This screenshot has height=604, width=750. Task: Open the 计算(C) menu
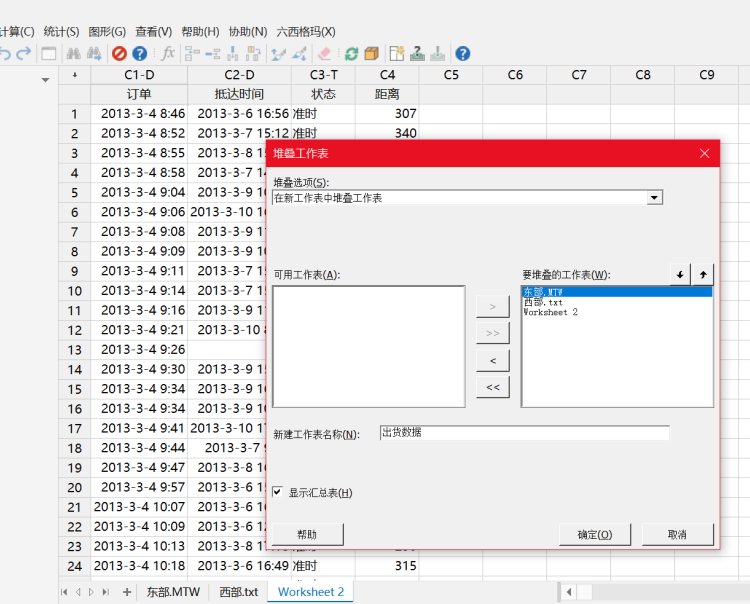point(17,32)
